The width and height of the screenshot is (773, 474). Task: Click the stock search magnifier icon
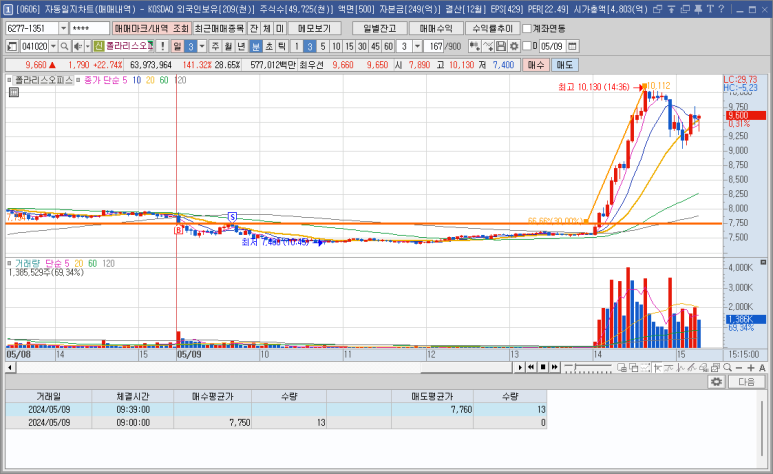[64, 46]
